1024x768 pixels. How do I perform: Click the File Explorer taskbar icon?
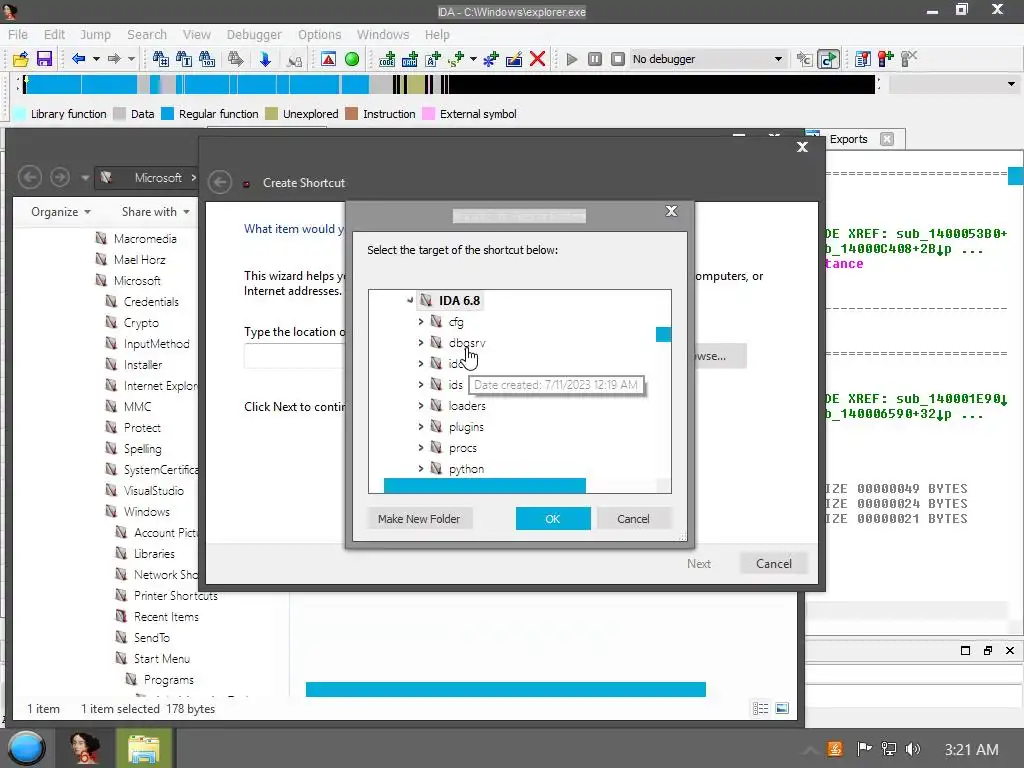click(x=144, y=748)
